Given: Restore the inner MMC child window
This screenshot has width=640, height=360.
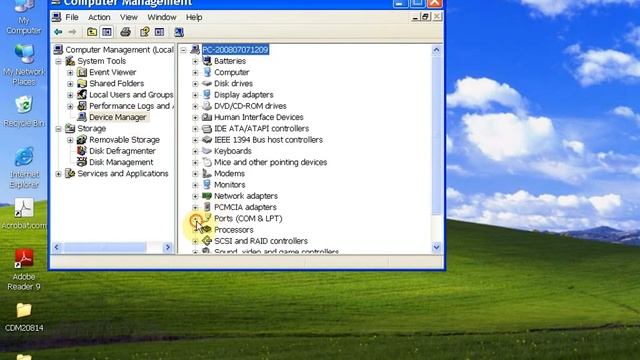Looking at the screenshot, I should pyautogui.click(x=425, y=17).
